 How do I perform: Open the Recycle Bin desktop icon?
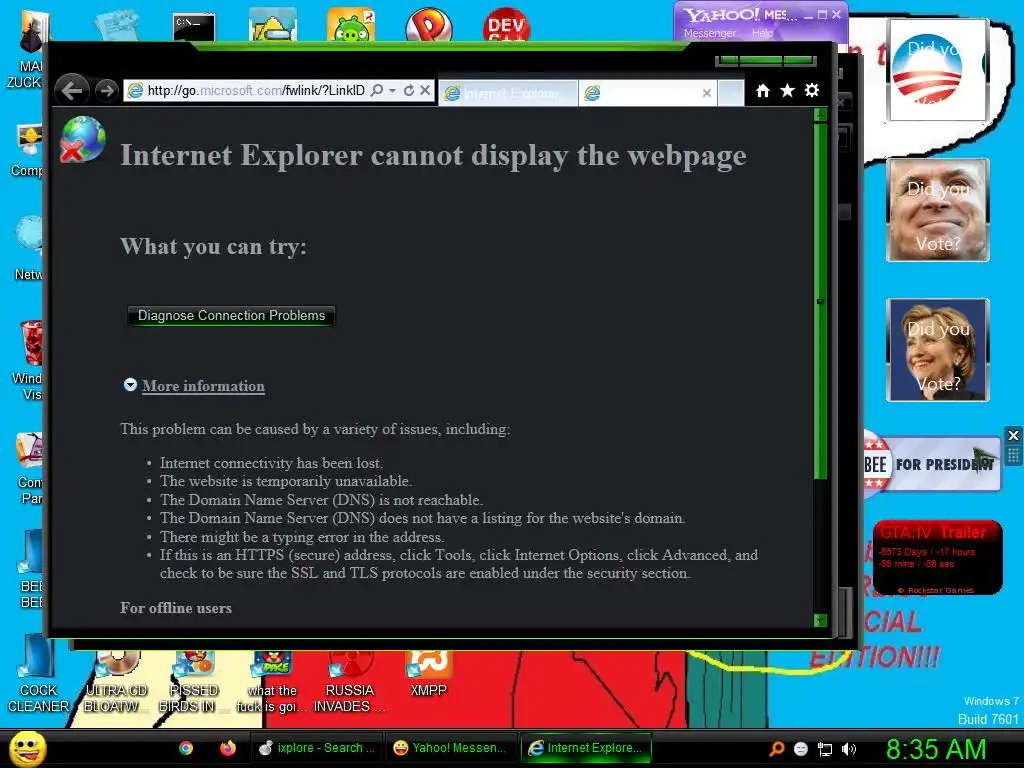point(30,359)
